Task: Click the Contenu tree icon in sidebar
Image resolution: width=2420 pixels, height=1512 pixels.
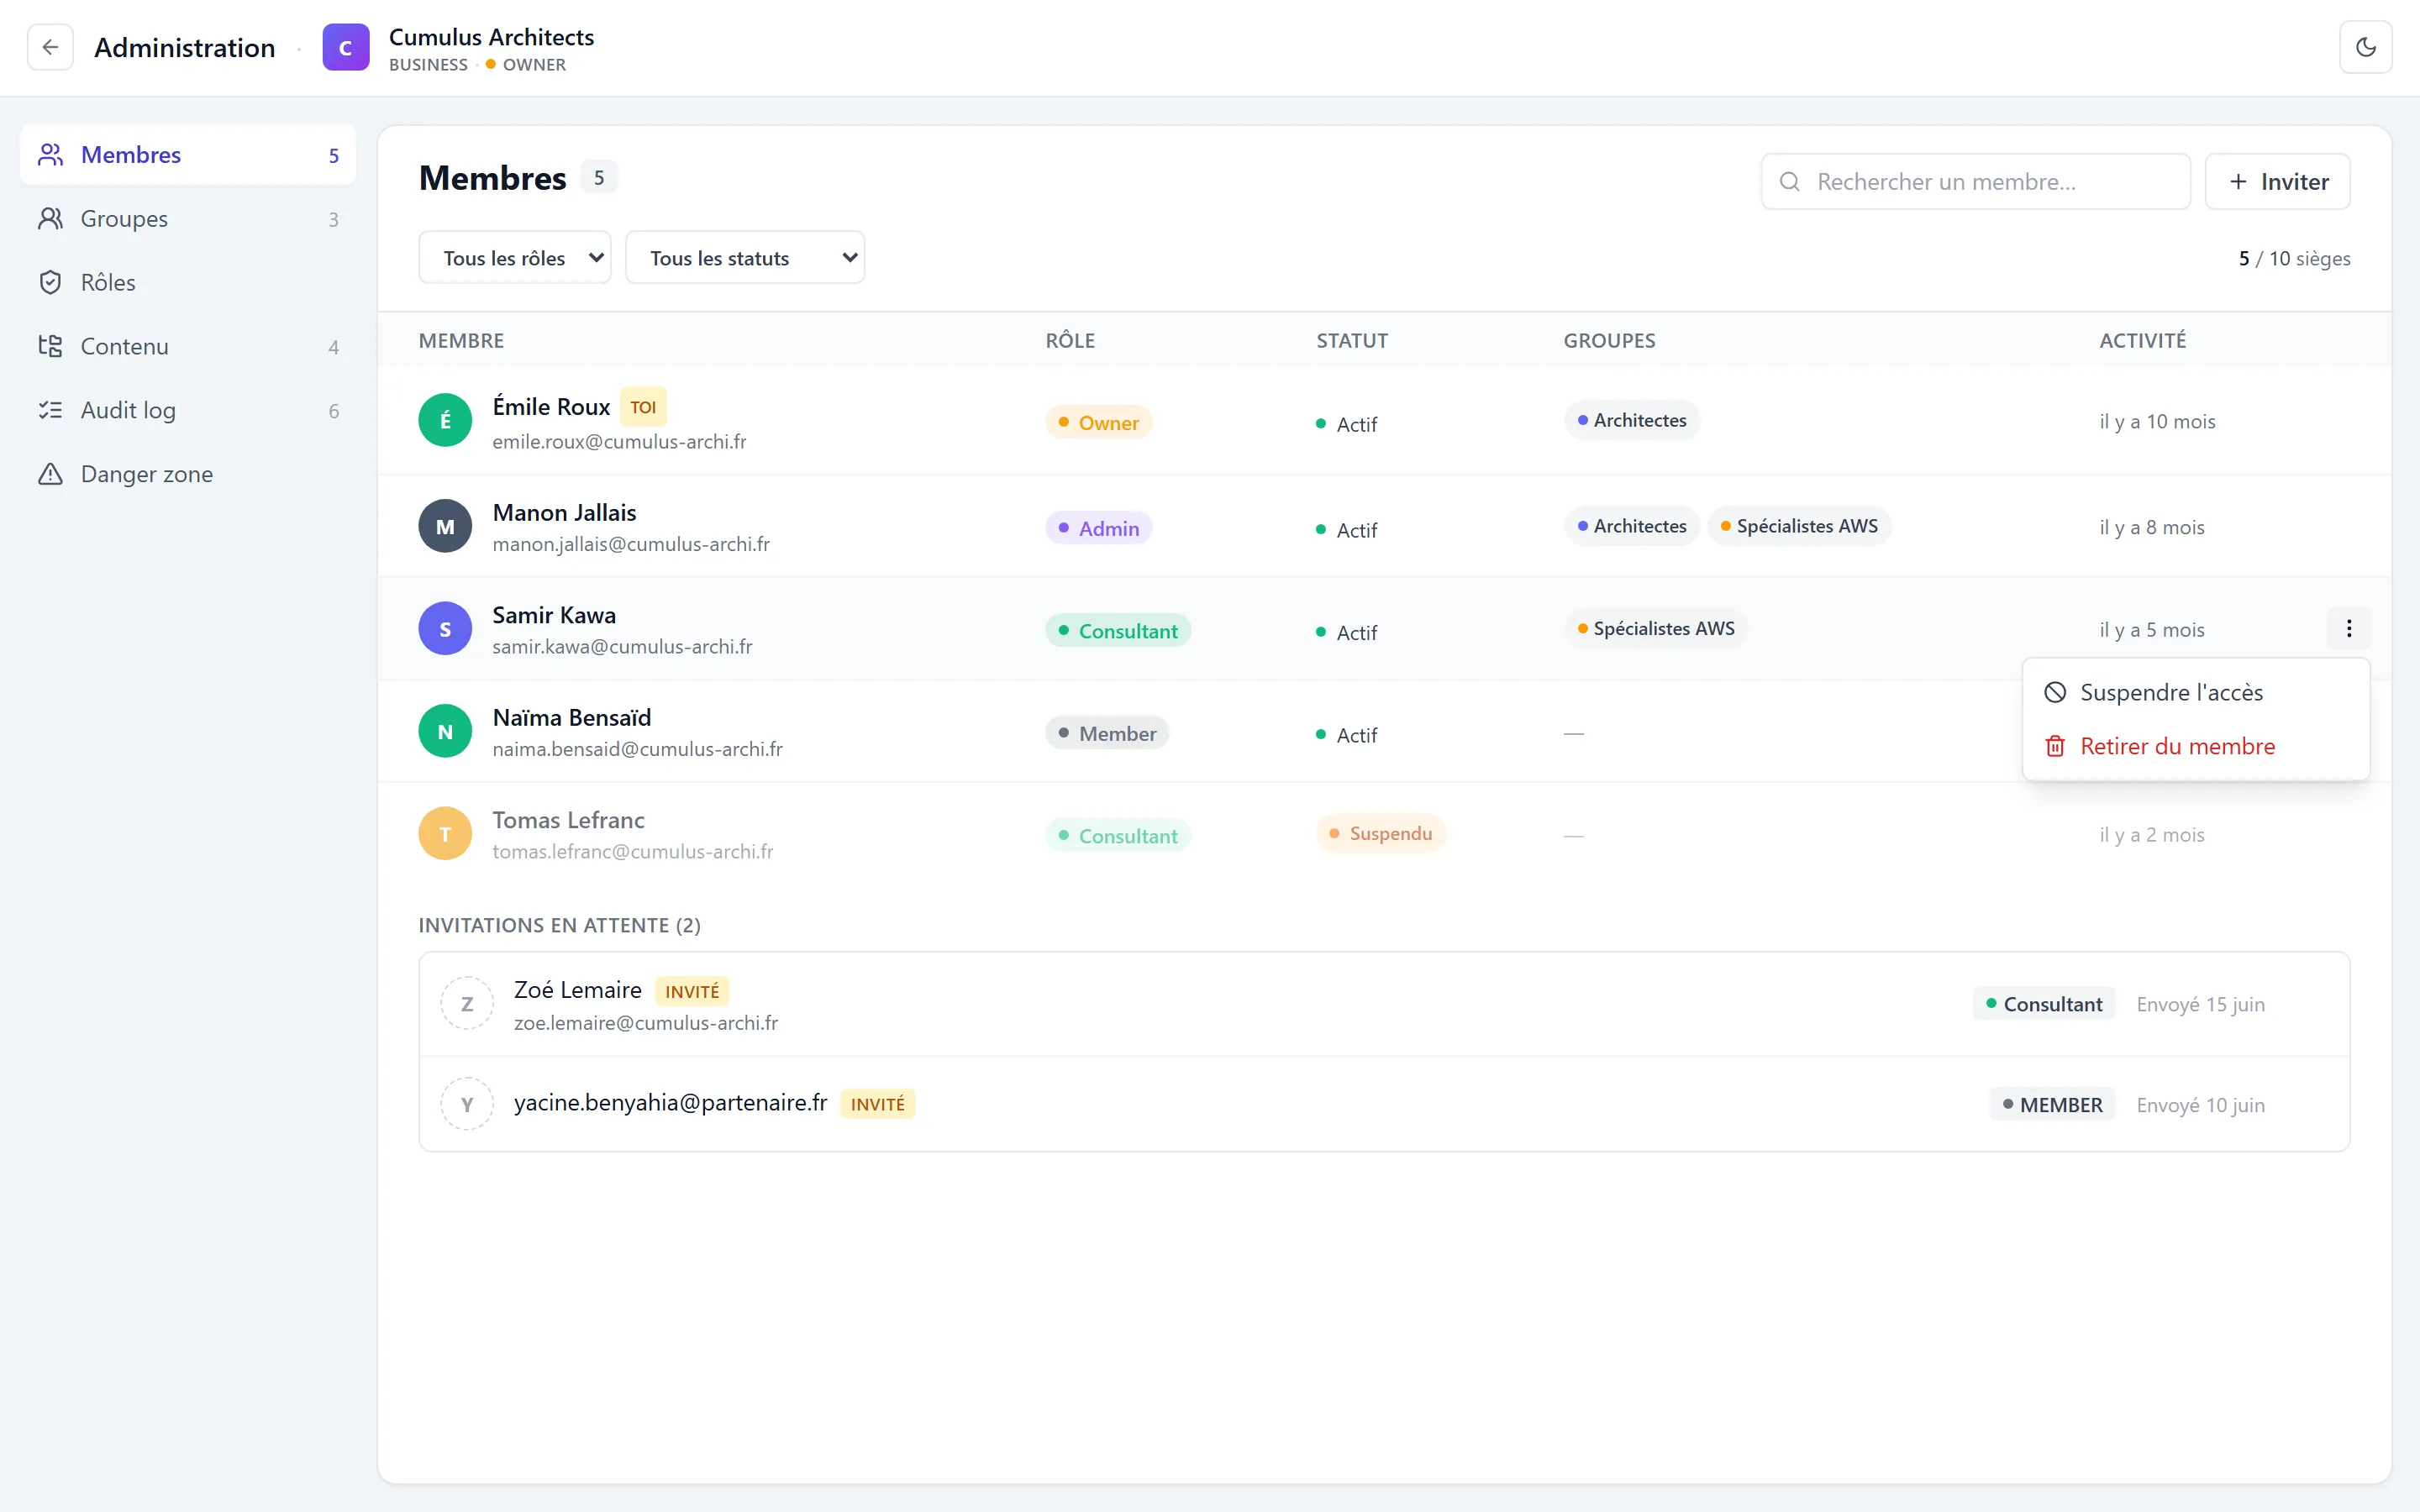Action: click(x=50, y=346)
